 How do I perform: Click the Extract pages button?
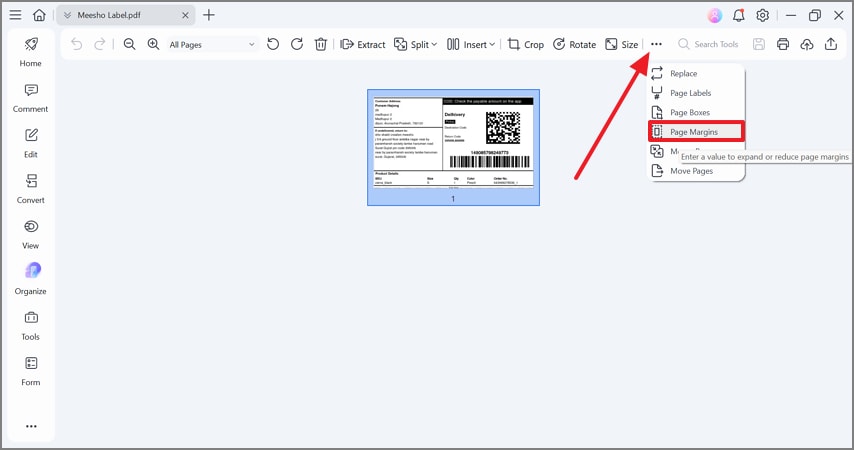pos(362,44)
